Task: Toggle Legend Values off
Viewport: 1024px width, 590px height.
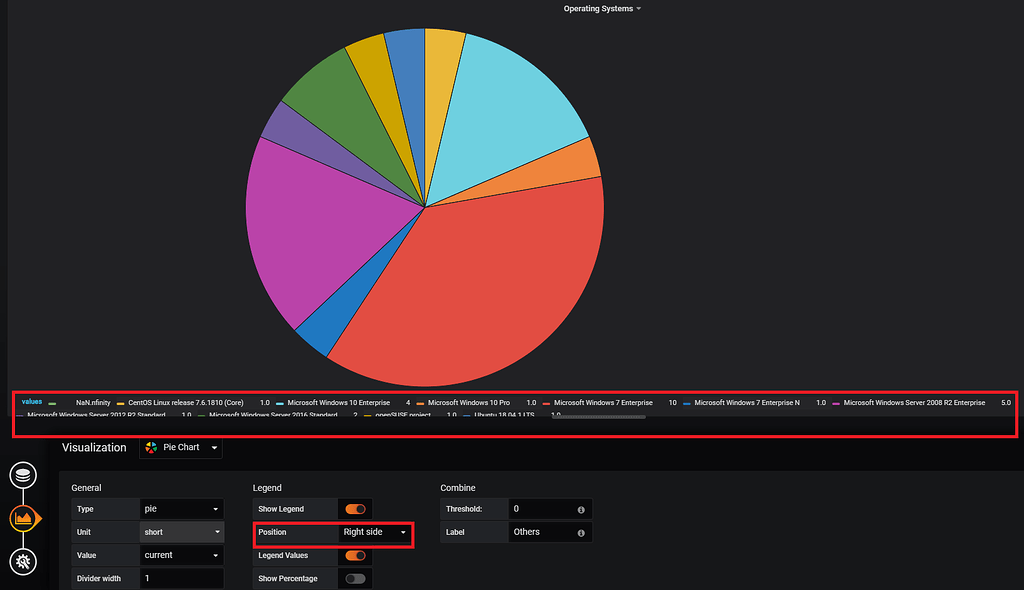Action: click(x=355, y=555)
